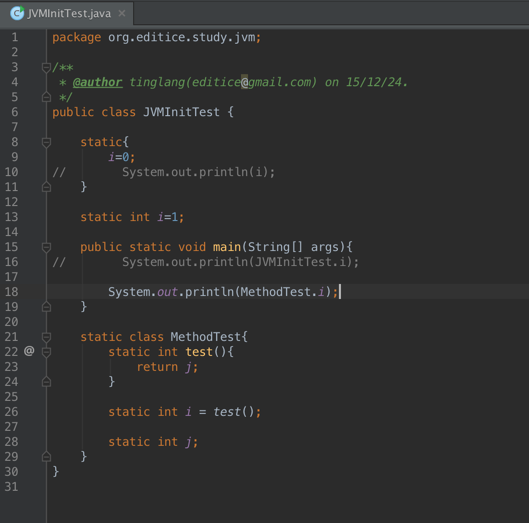Click the @ gutter icon on line 22

pyautogui.click(x=29, y=351)
